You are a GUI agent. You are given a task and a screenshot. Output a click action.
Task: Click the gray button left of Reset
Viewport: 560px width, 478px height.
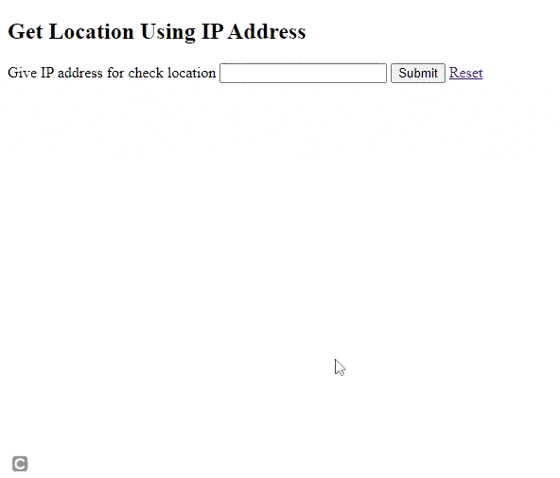[418, 73]
